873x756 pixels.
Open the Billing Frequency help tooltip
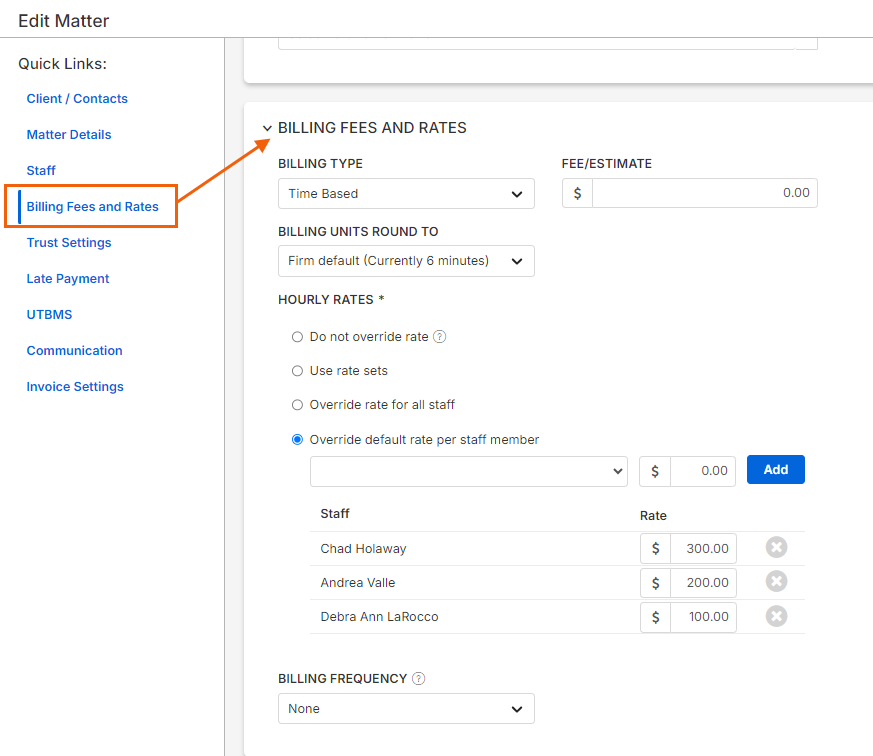(x=418, y=679)
